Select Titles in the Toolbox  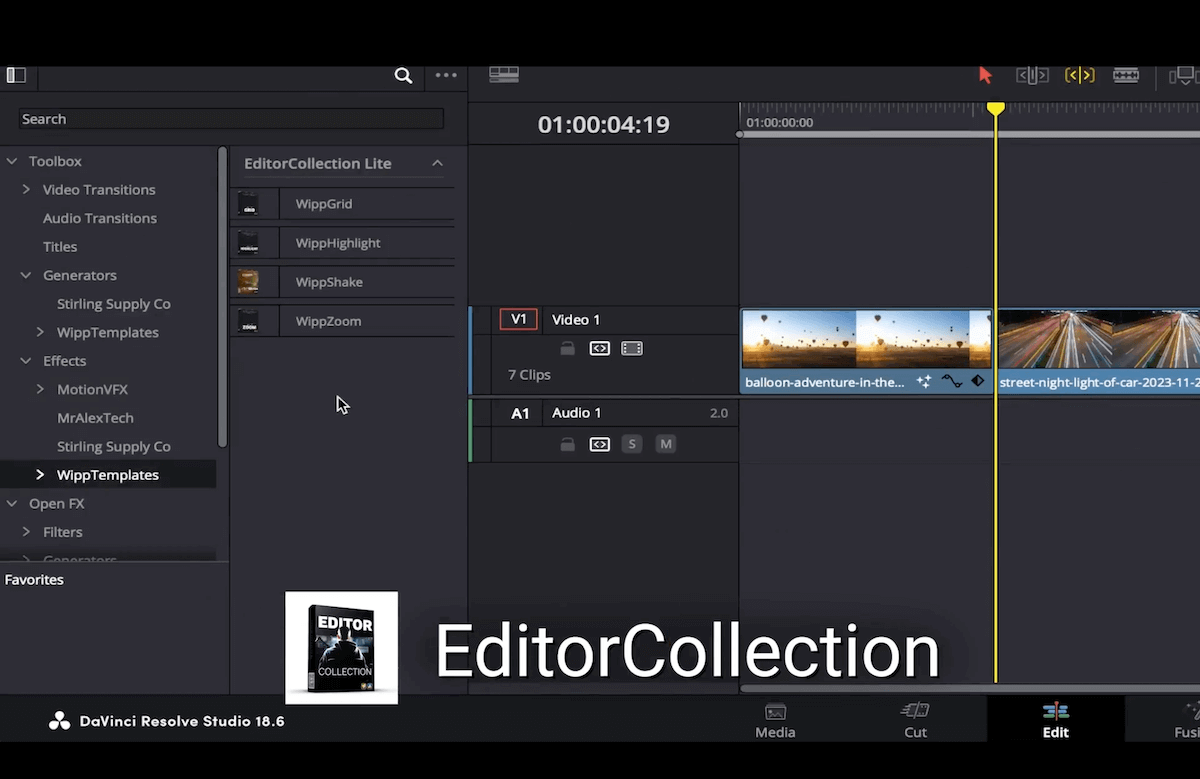coord(60,247)
